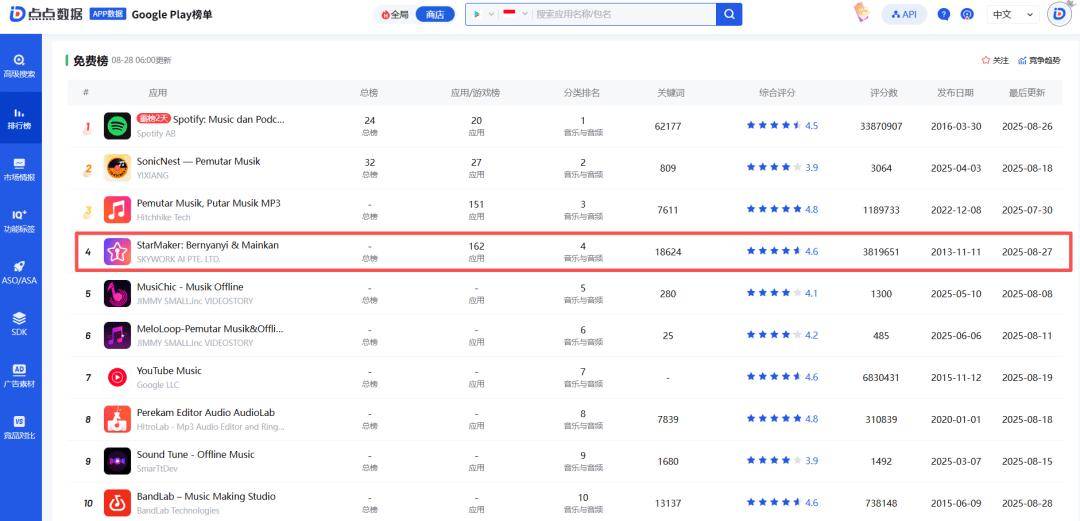Click keyword count 13137 for BandLab
1080x521 pixels.
click(x=667, y=504)
